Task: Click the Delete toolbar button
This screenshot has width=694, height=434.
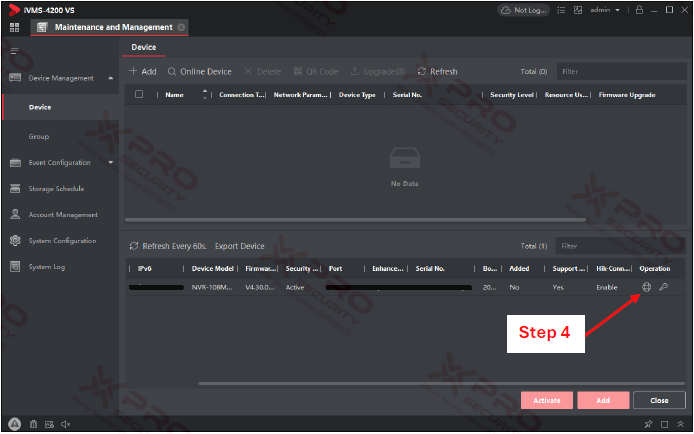Action: click(263, 71)
